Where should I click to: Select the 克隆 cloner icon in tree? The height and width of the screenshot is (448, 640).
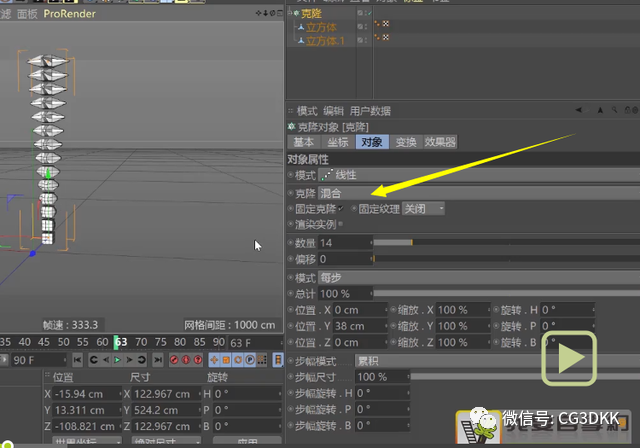tap(296, 13)
